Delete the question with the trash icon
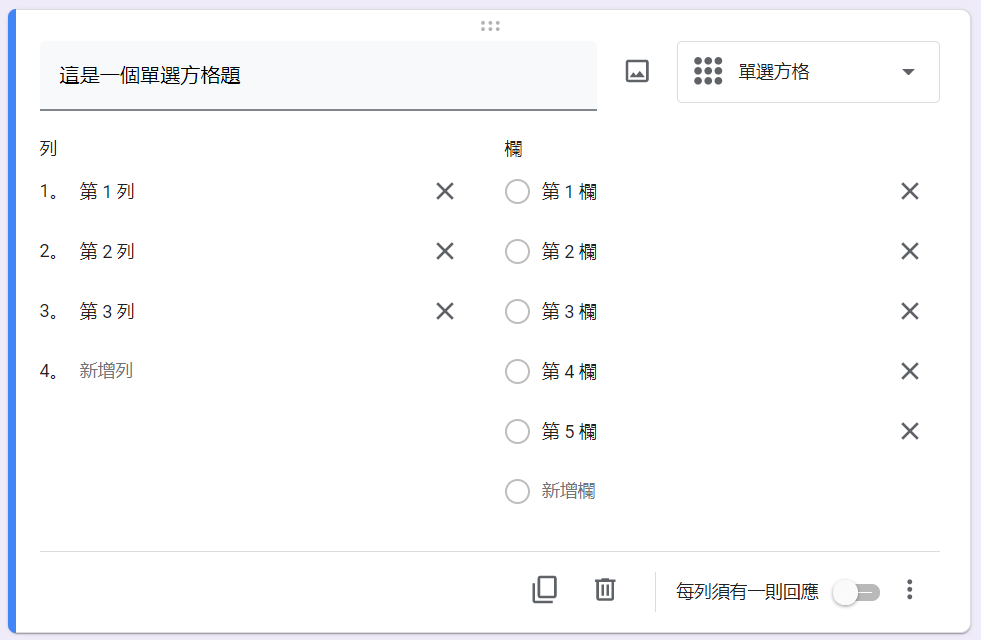 (605, 589)
